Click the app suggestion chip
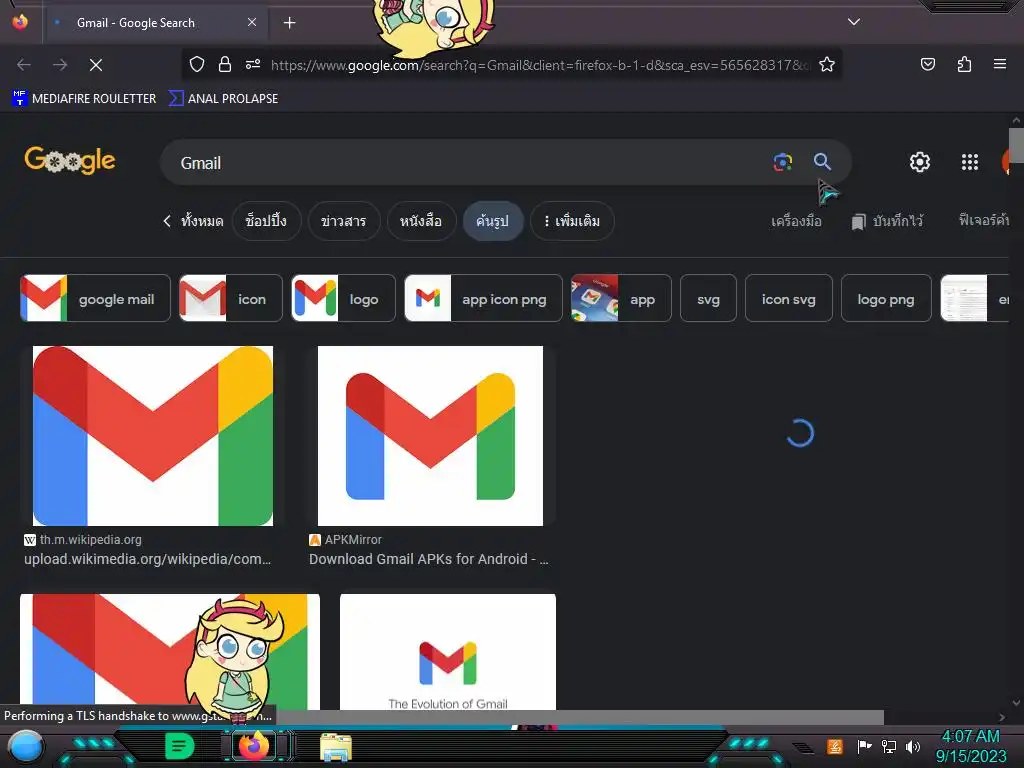1024x768 pixels. click(x=621, y=298)
